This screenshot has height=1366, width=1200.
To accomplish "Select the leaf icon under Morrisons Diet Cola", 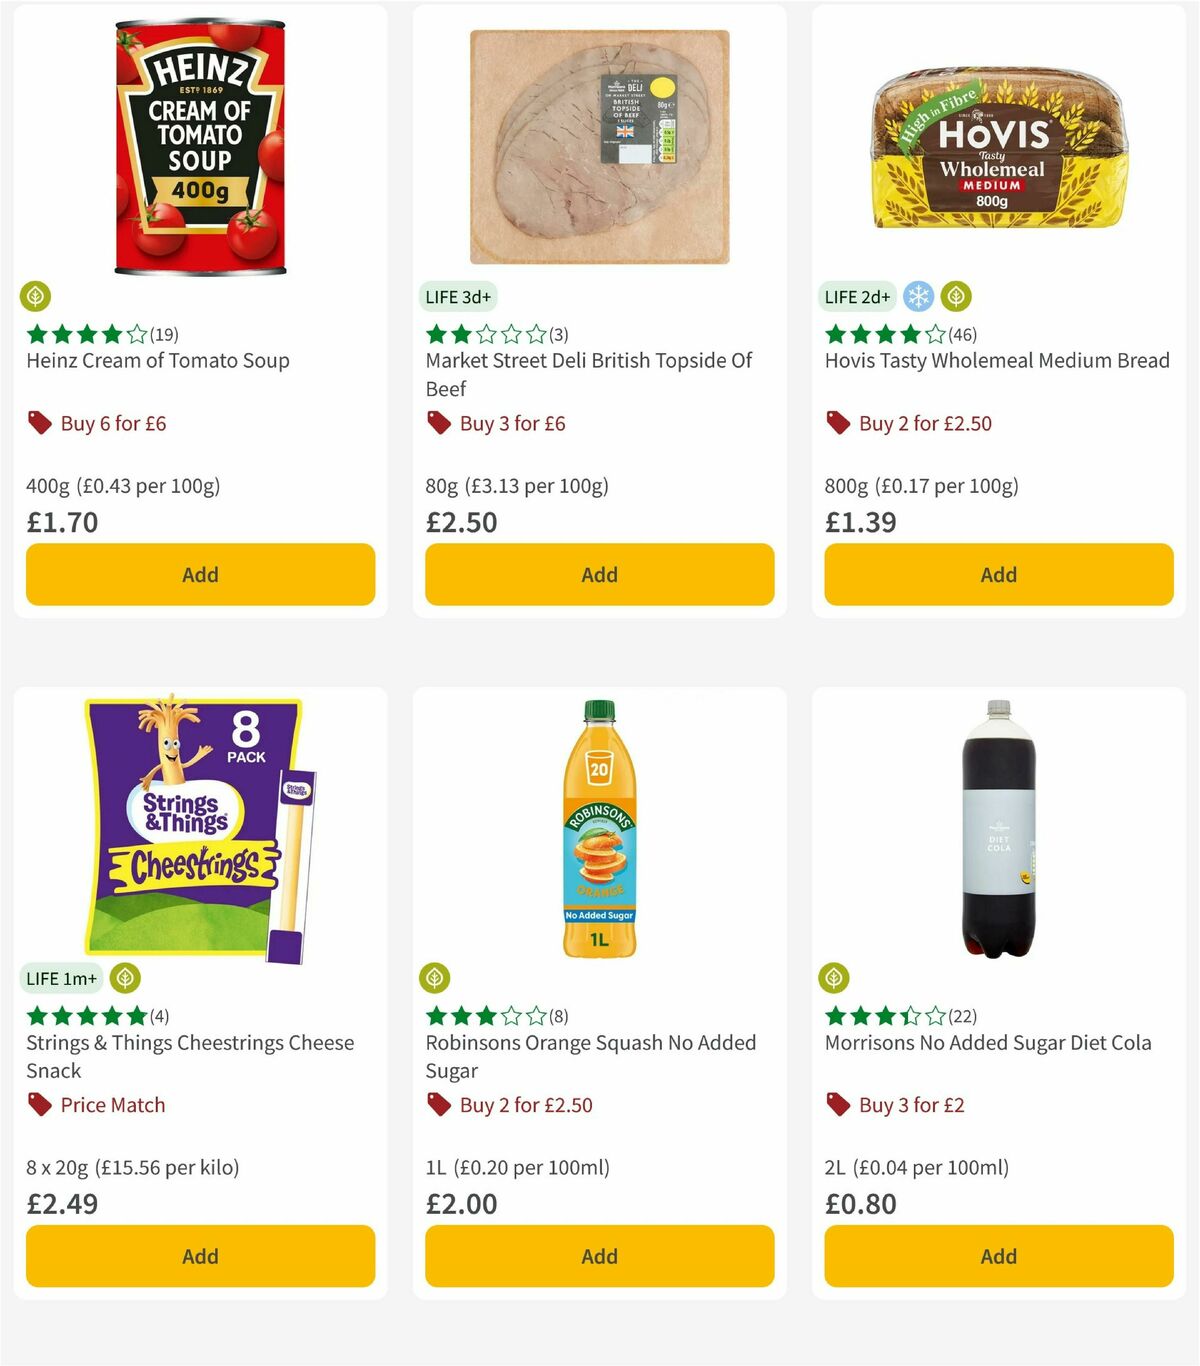I will tap(836, 978).
